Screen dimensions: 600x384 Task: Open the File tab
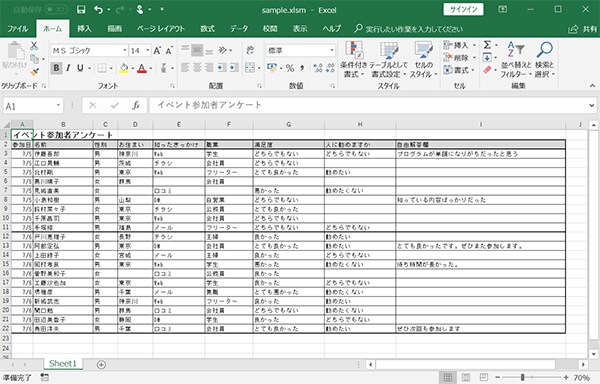point(18,29)
